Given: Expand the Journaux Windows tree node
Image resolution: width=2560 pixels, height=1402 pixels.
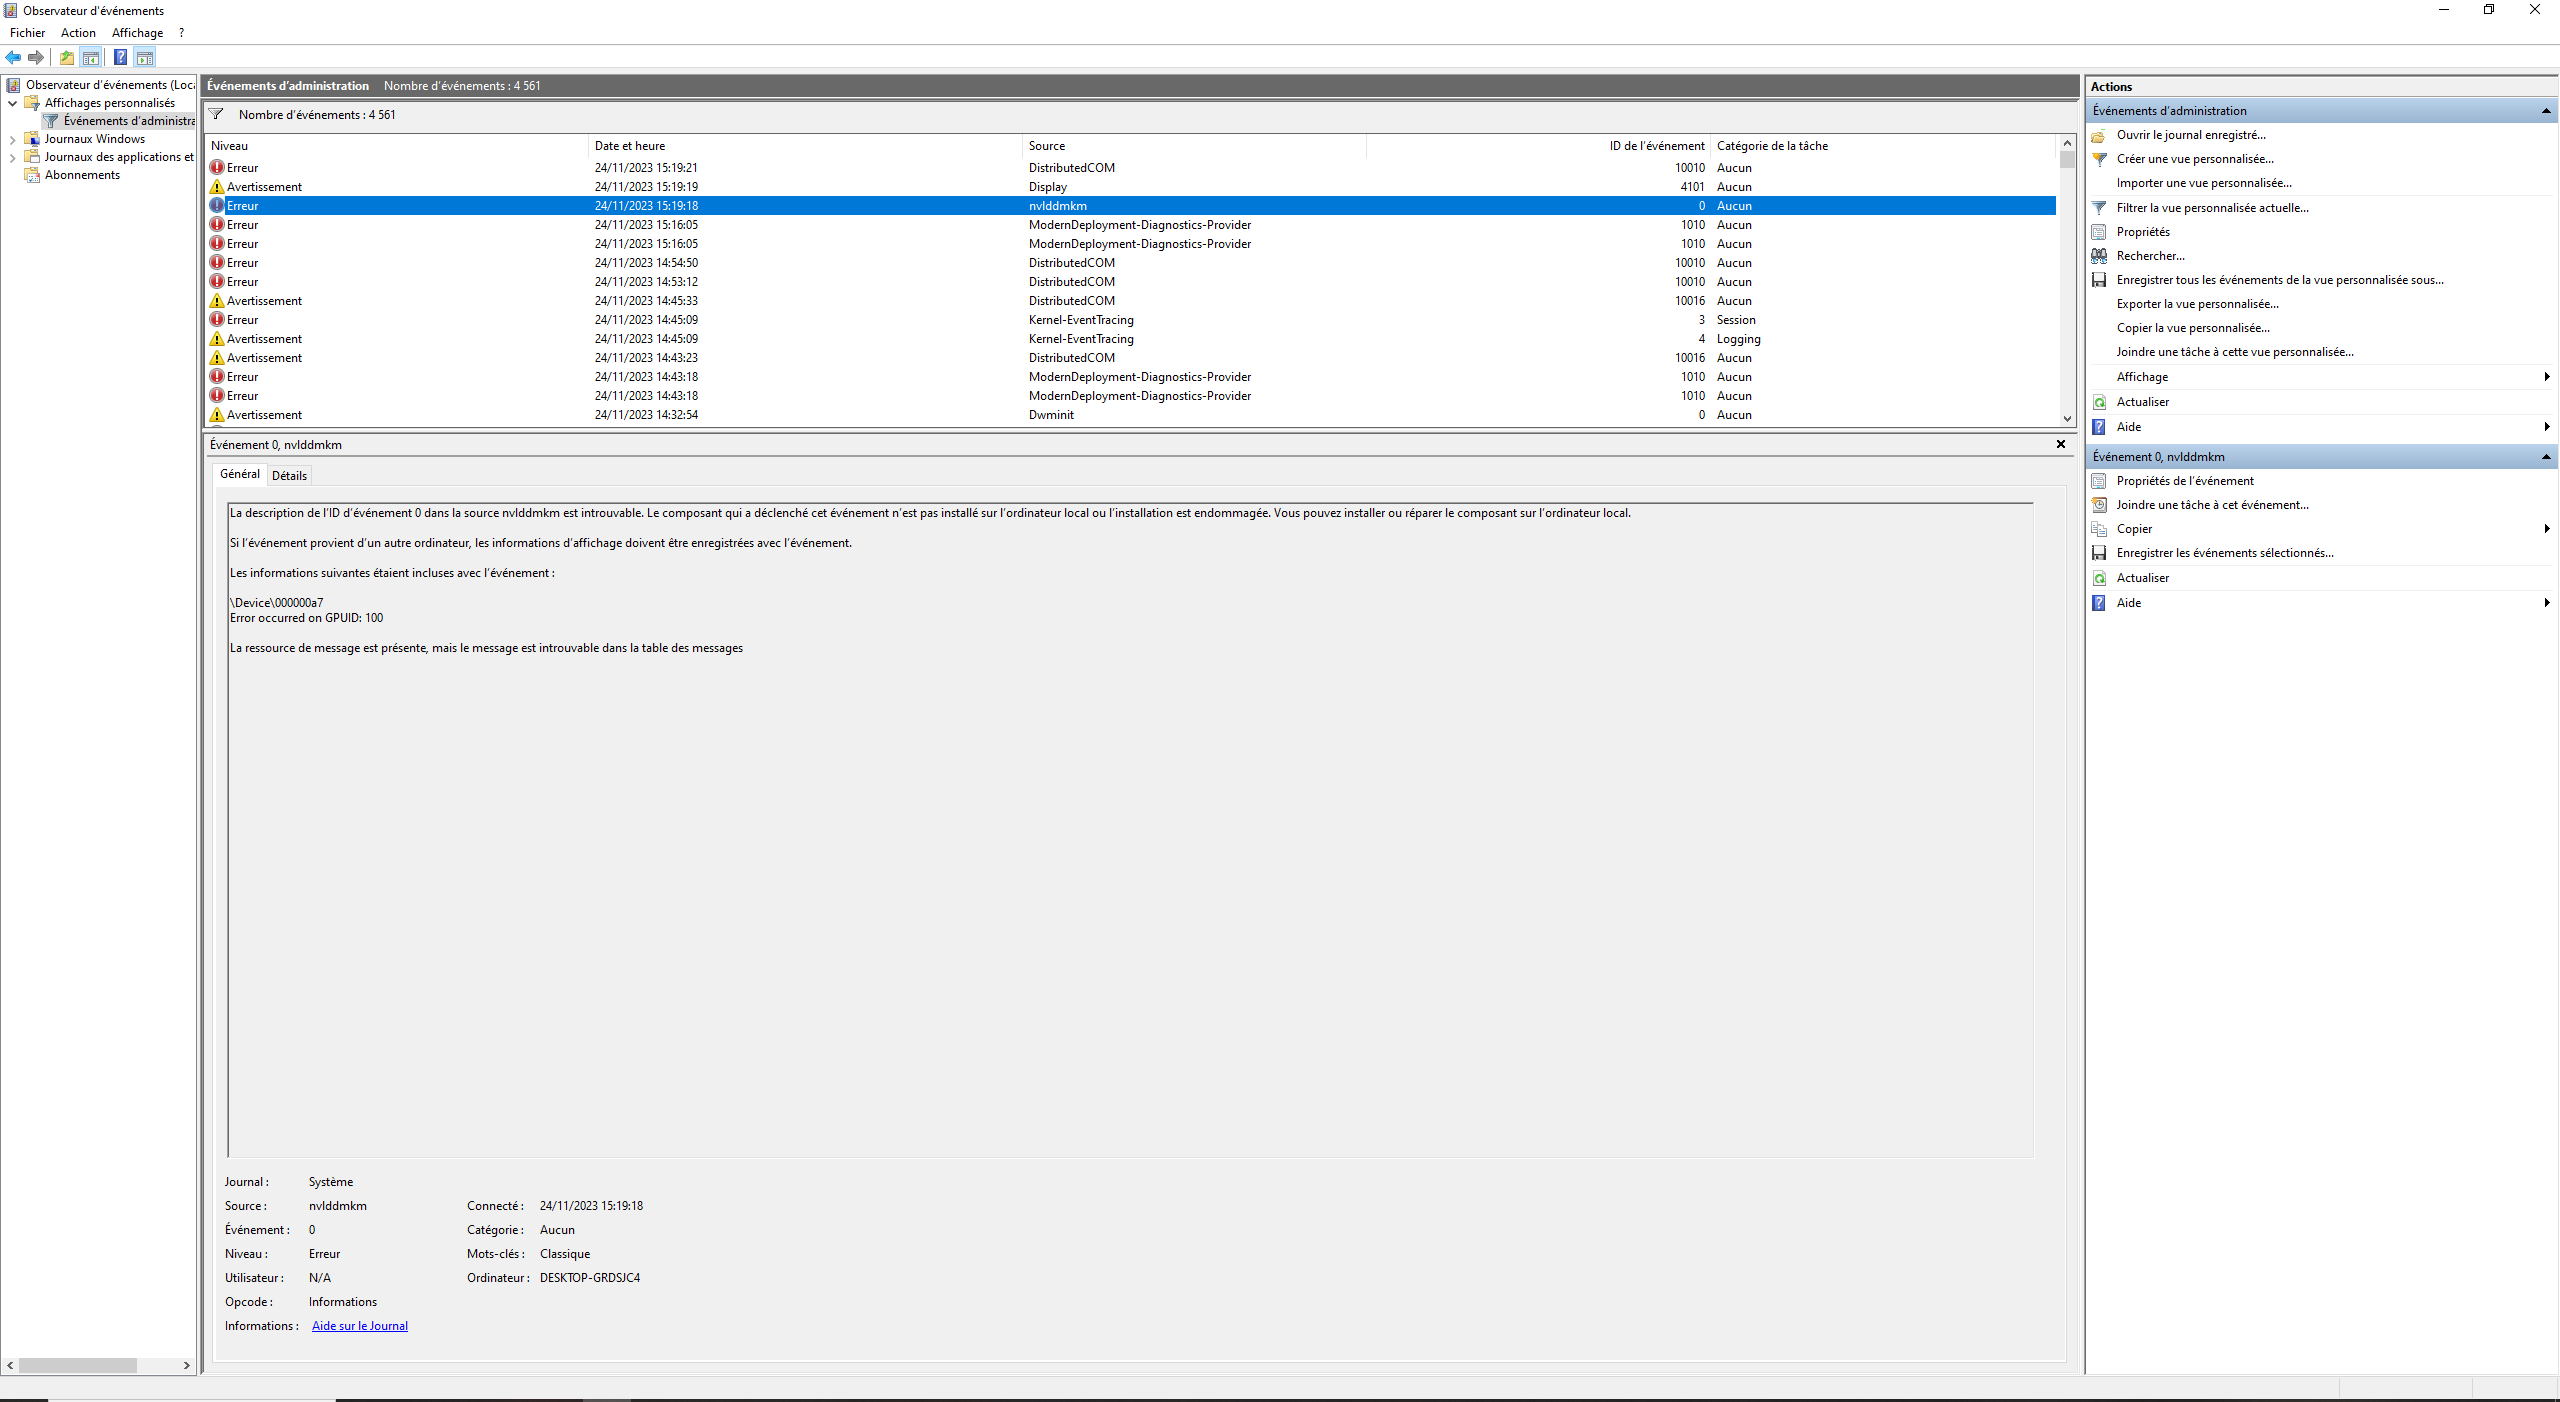Looking at the screenshot, I should 12,139.
